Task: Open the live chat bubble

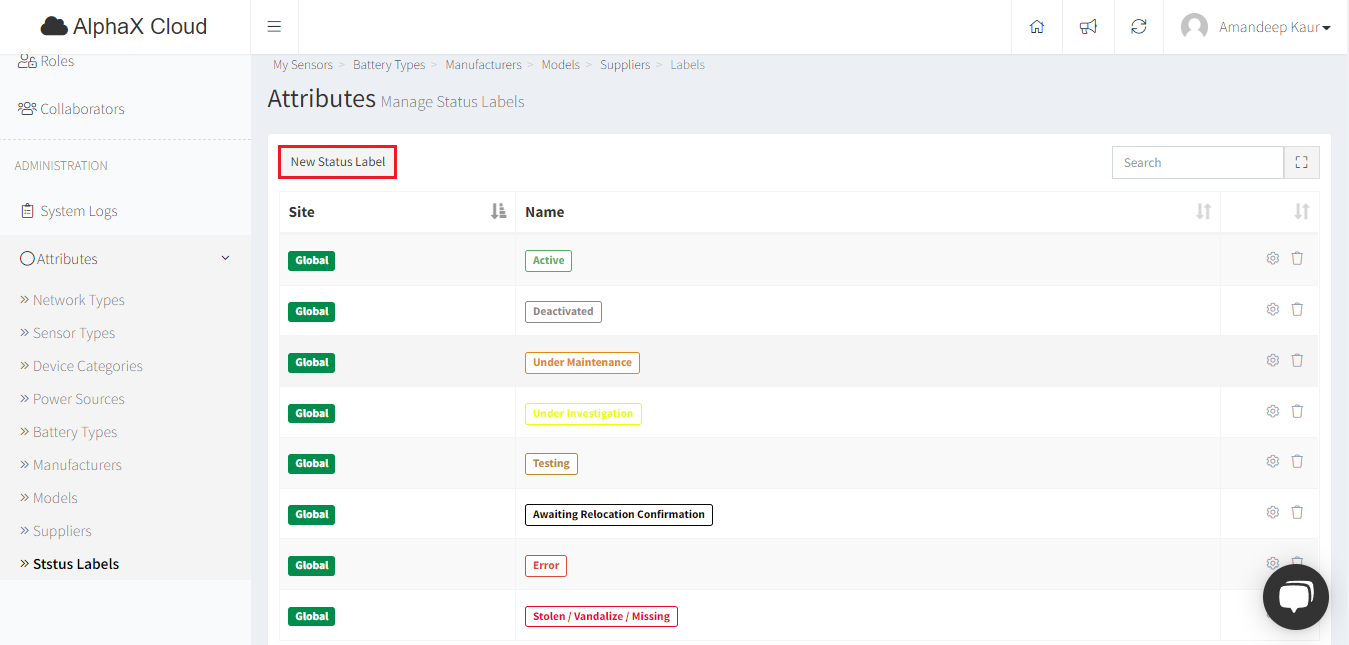Action: 1295,597
